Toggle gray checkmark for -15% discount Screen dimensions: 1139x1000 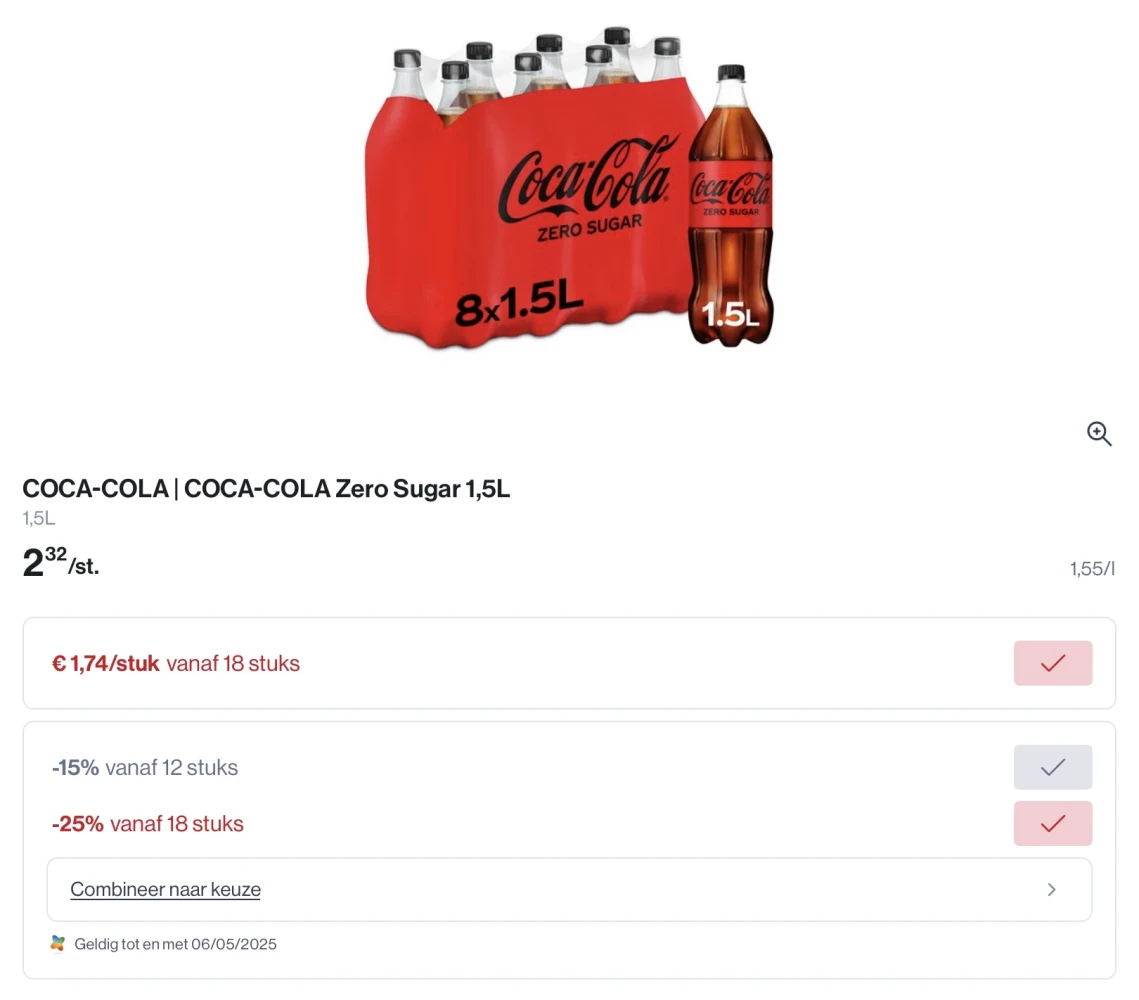1052,767
